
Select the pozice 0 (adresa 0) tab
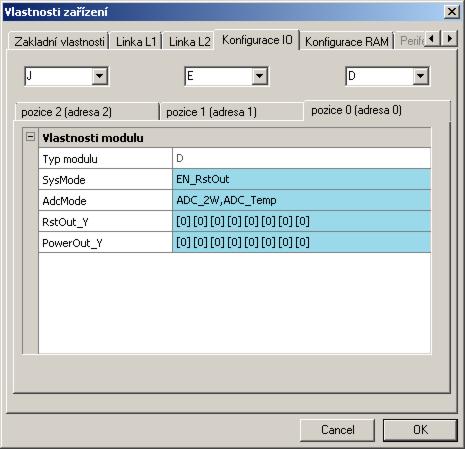tap(377, 110)
